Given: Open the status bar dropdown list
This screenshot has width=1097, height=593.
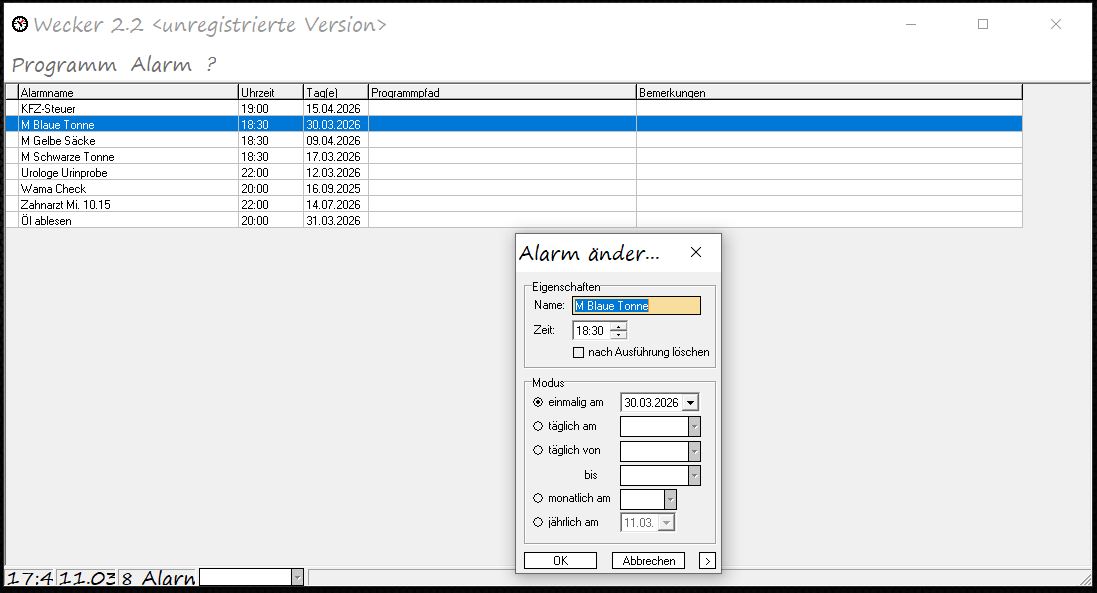Looking at the screenshot, I should 296,577.
